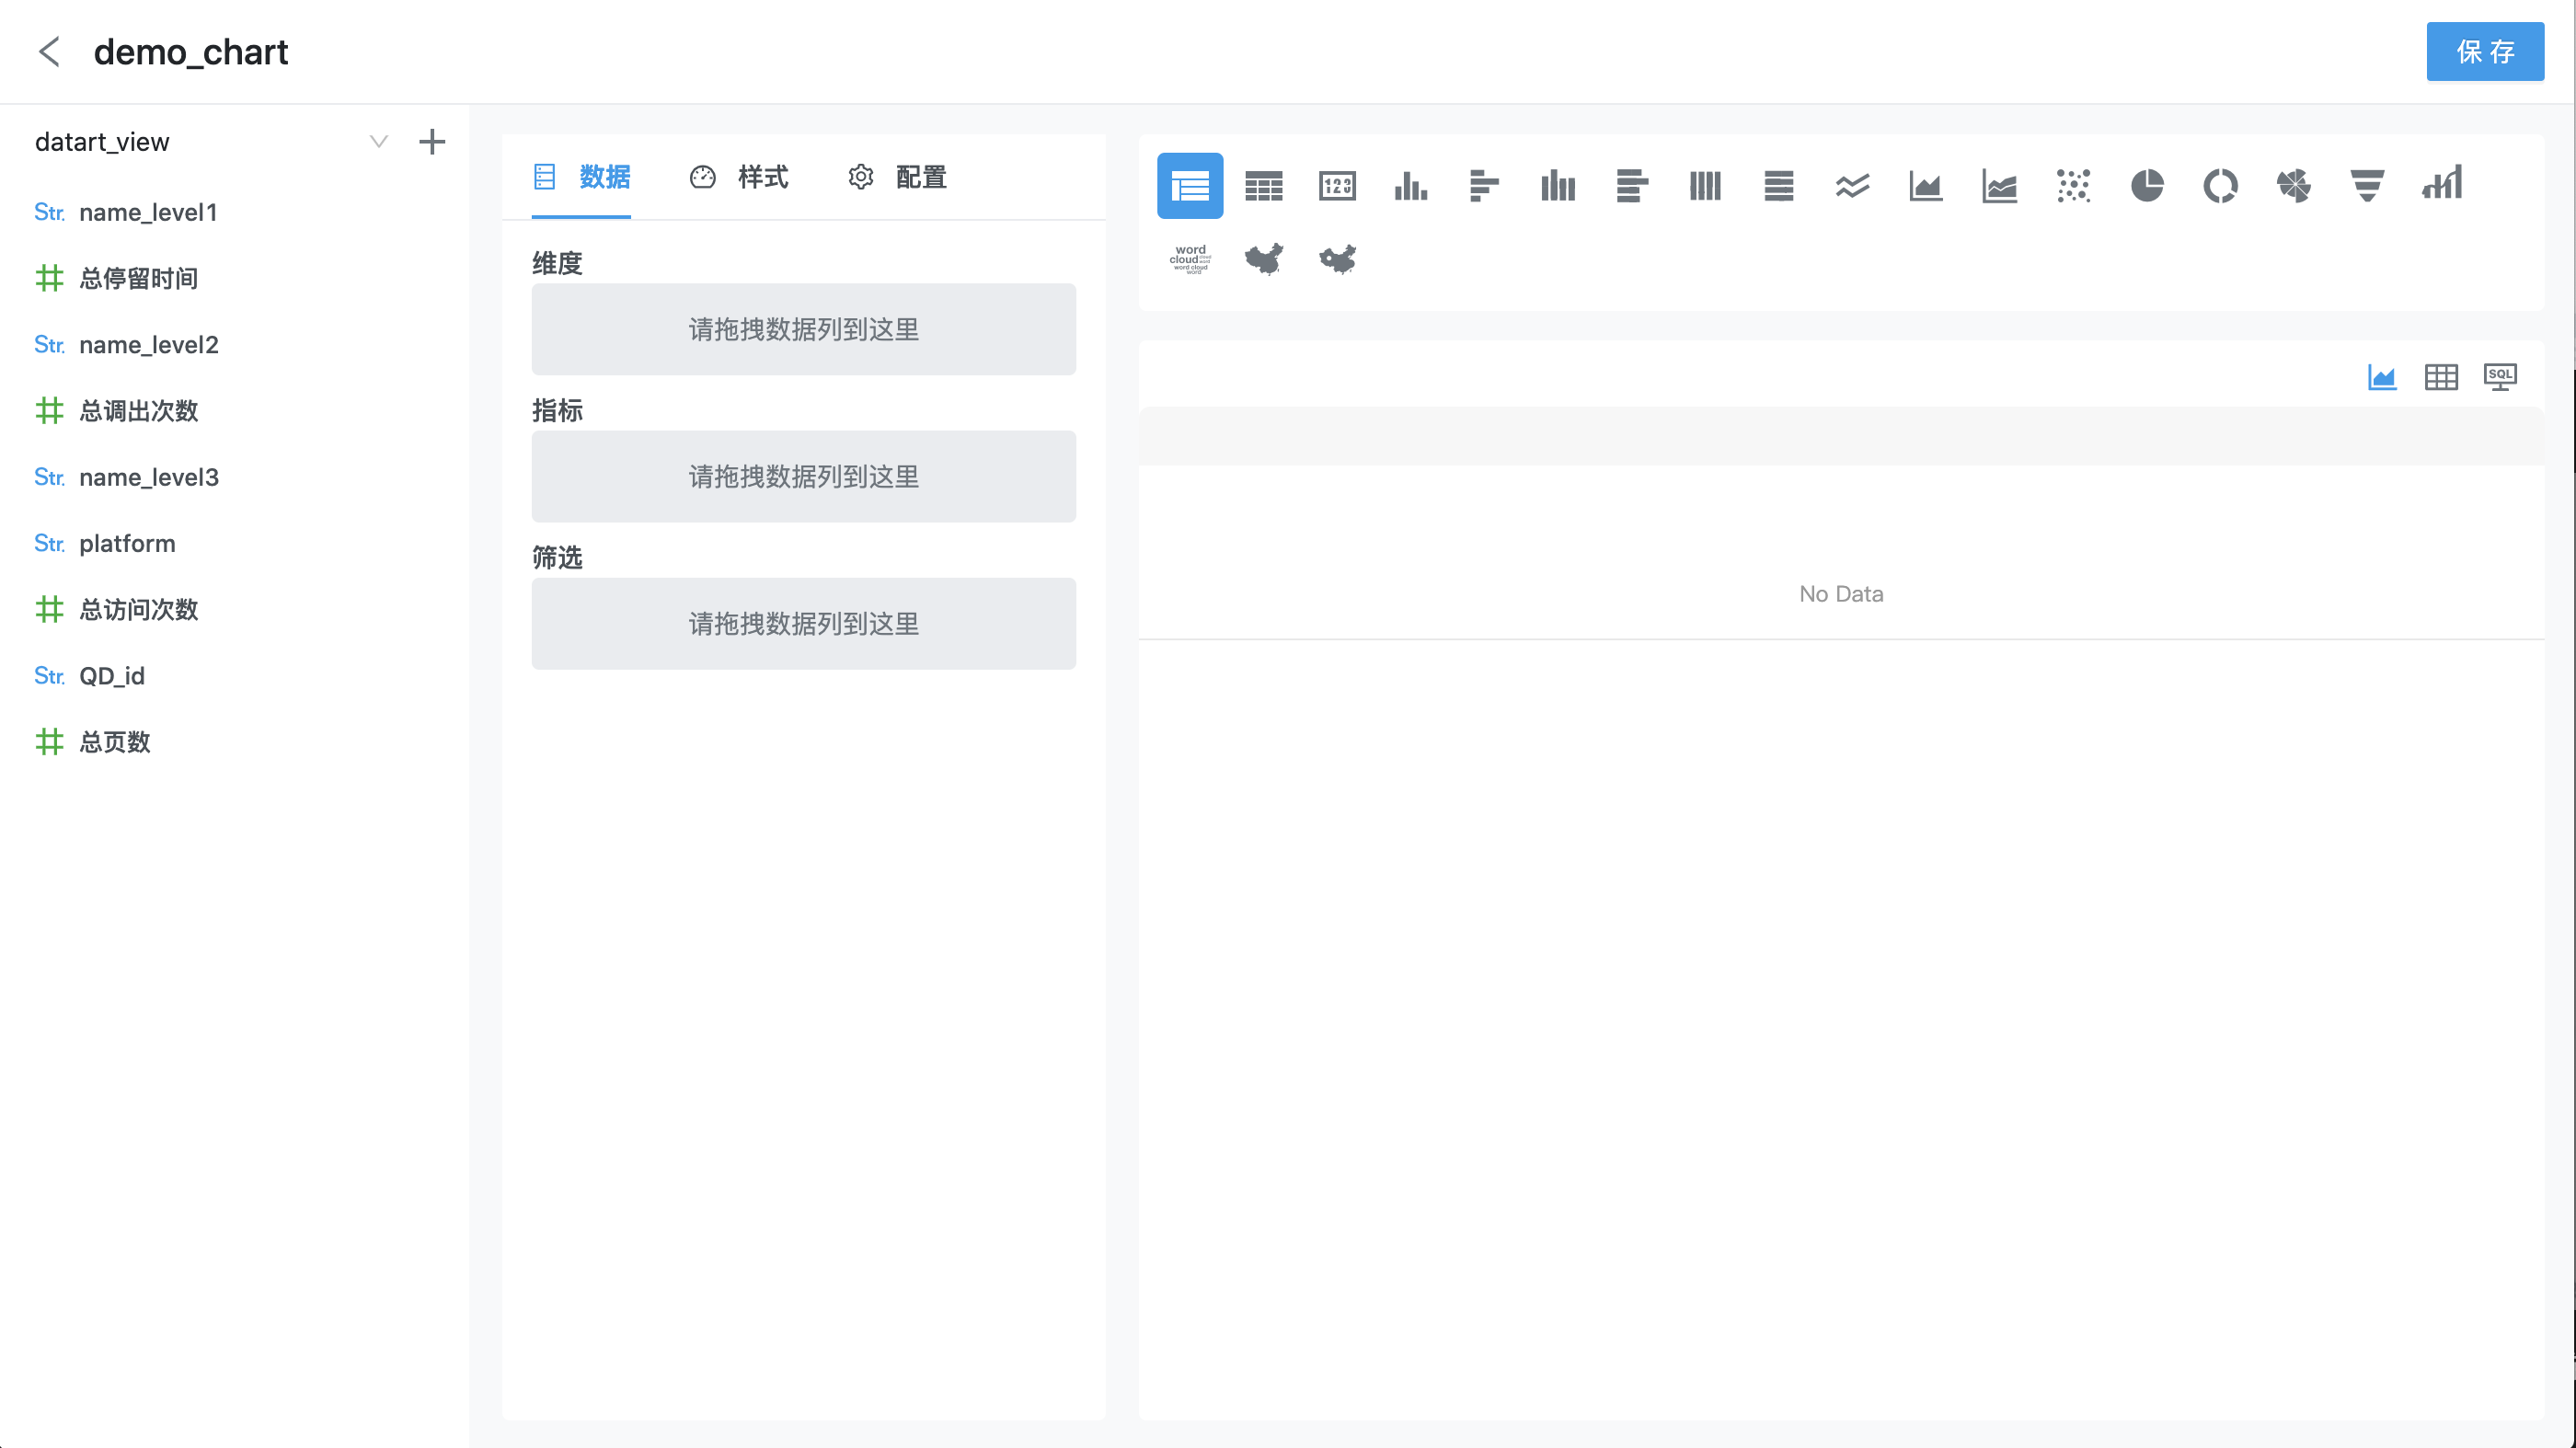Select the platform field
The height and width of the screenshot is (1448, 2576).
coord(127,543)
